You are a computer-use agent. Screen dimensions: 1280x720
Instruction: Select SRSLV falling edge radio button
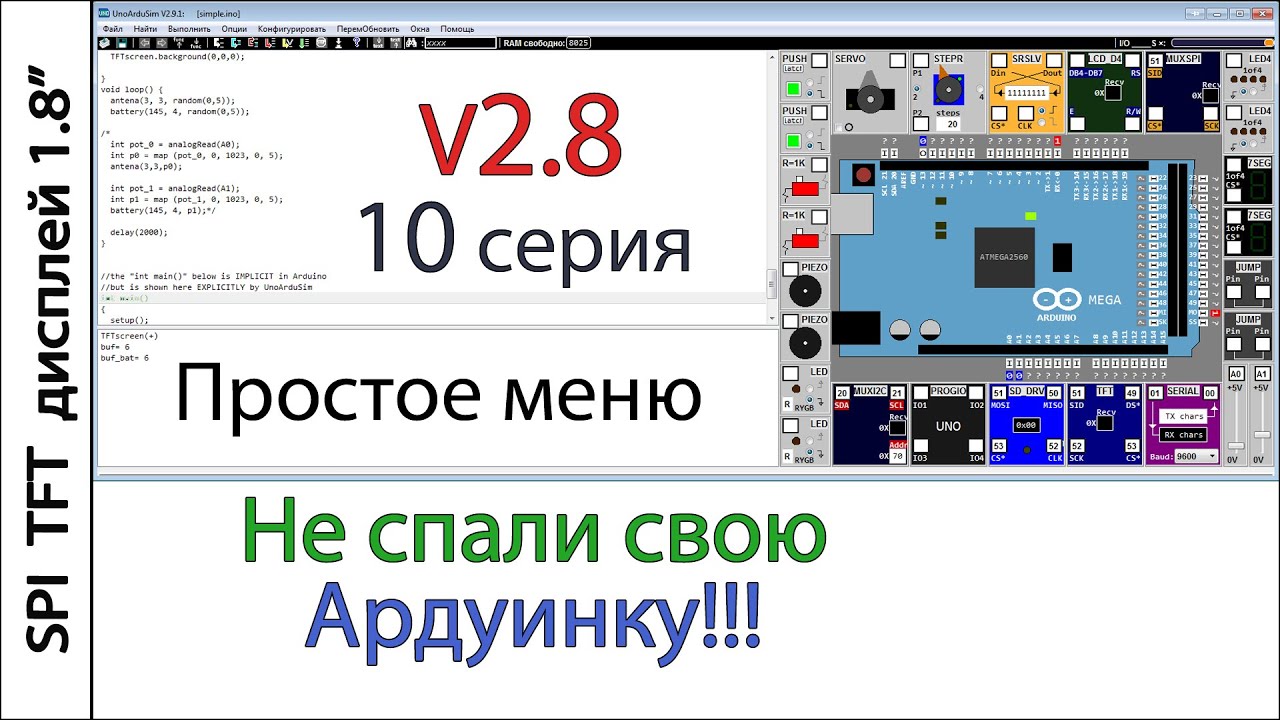(1042, 122)
